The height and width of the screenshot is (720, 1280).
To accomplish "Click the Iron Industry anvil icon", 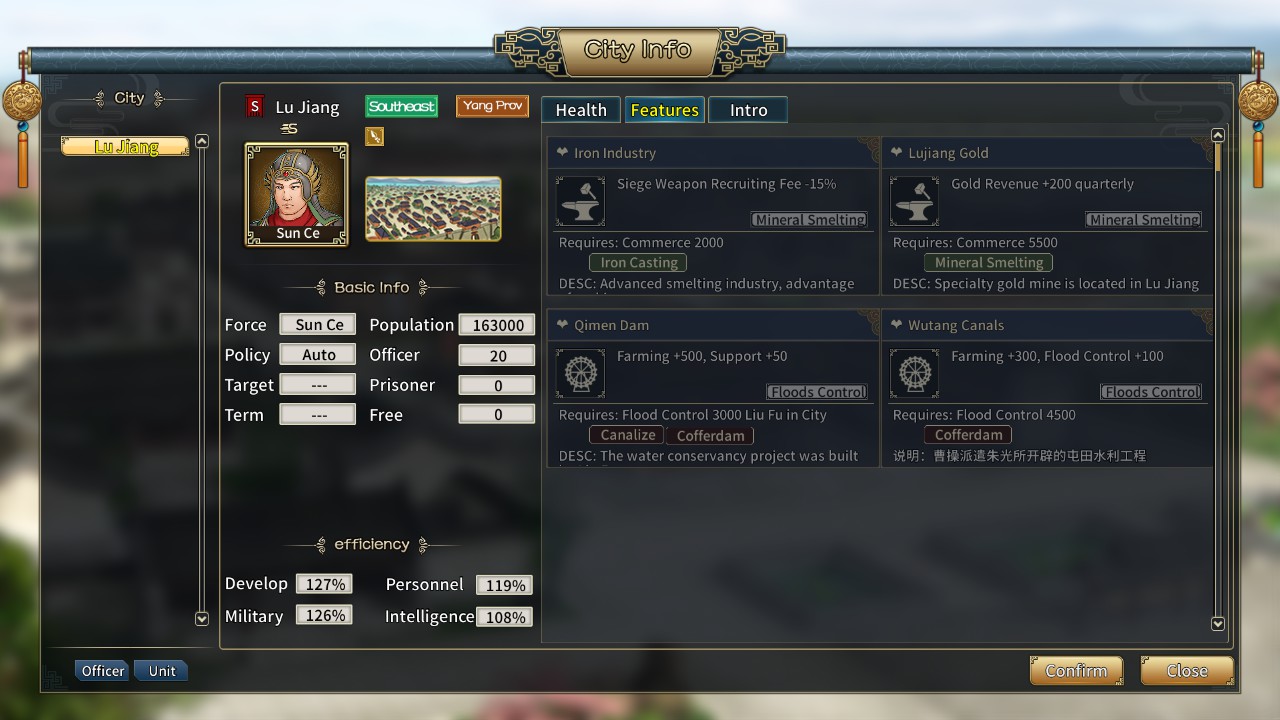I will tap(580, 201).
